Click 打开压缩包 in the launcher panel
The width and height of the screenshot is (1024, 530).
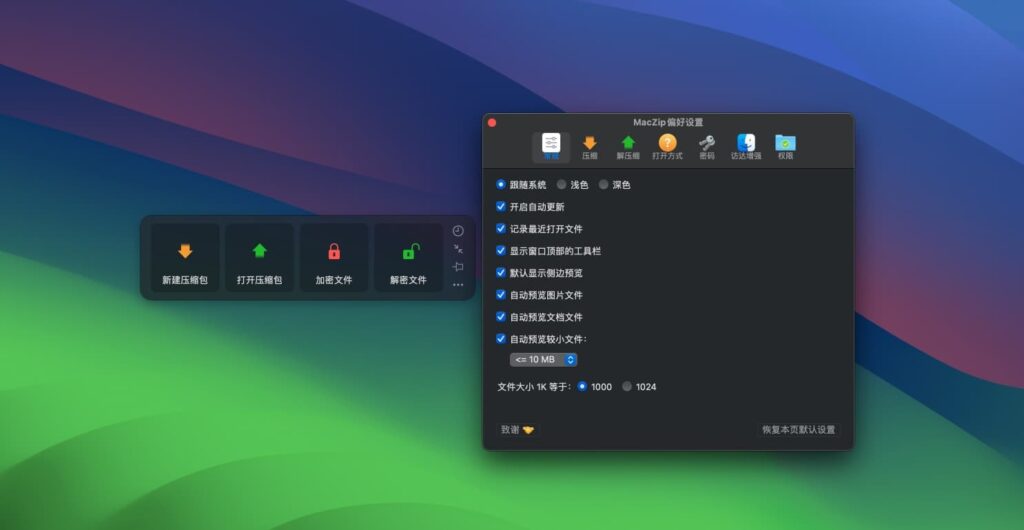(x=259, y=258)
